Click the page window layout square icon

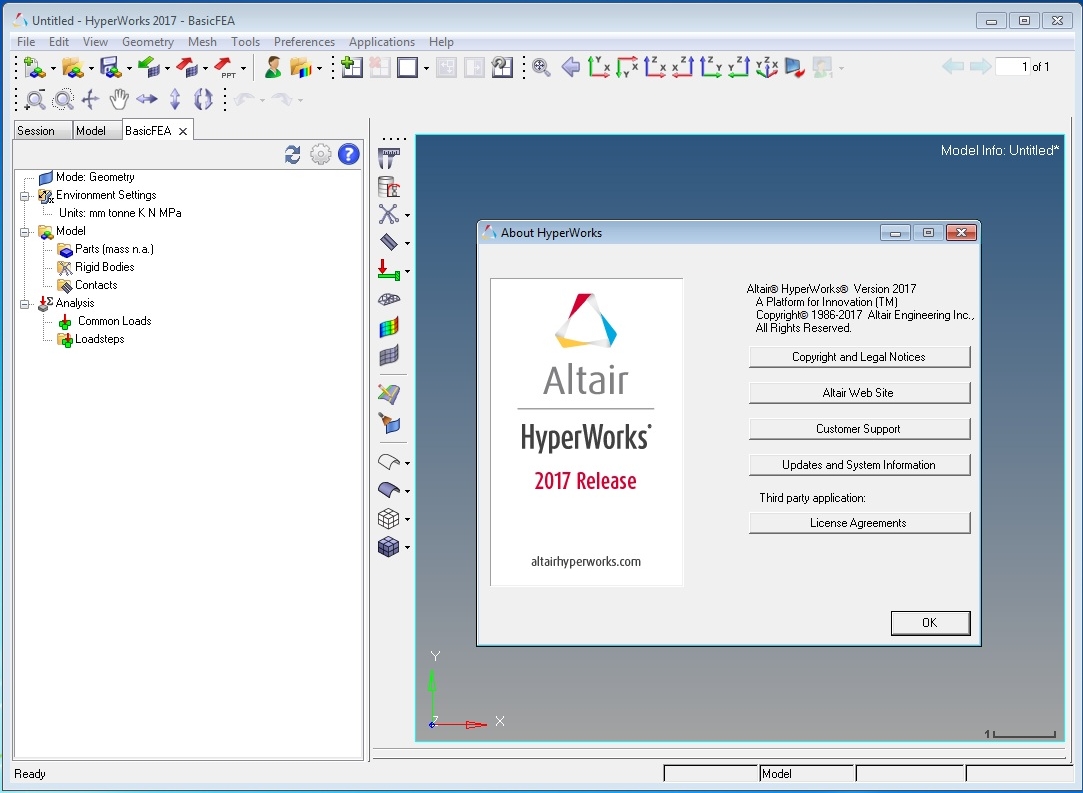pos(408,67)
